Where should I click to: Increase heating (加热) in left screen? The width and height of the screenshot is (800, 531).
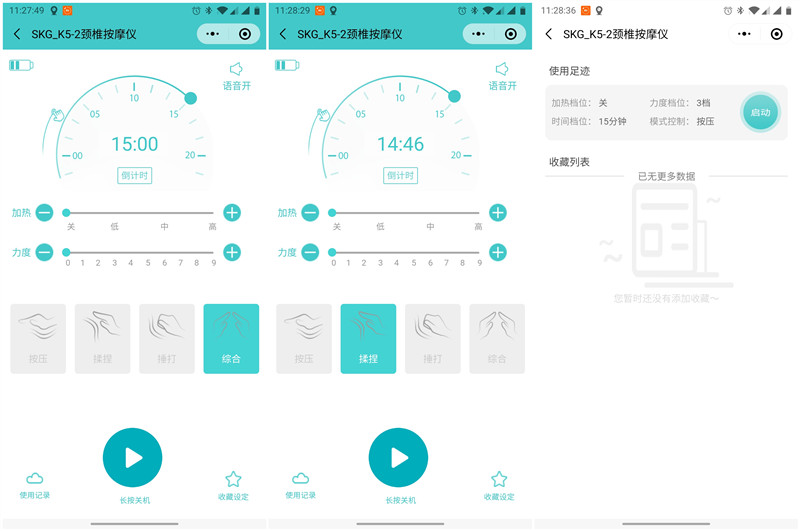[x=232, y=213]
